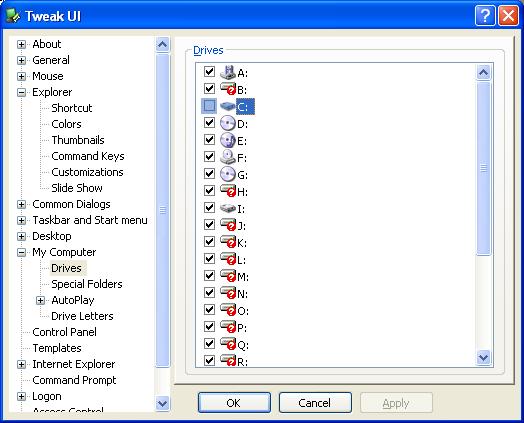The image size is (524, 423).
Task: Open the Control Panel tree item
Action: 64,332
